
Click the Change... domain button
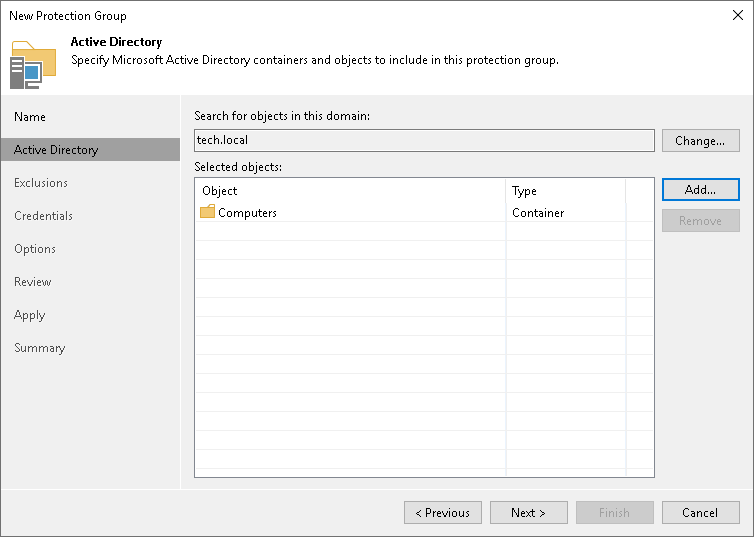pos(700,141)
